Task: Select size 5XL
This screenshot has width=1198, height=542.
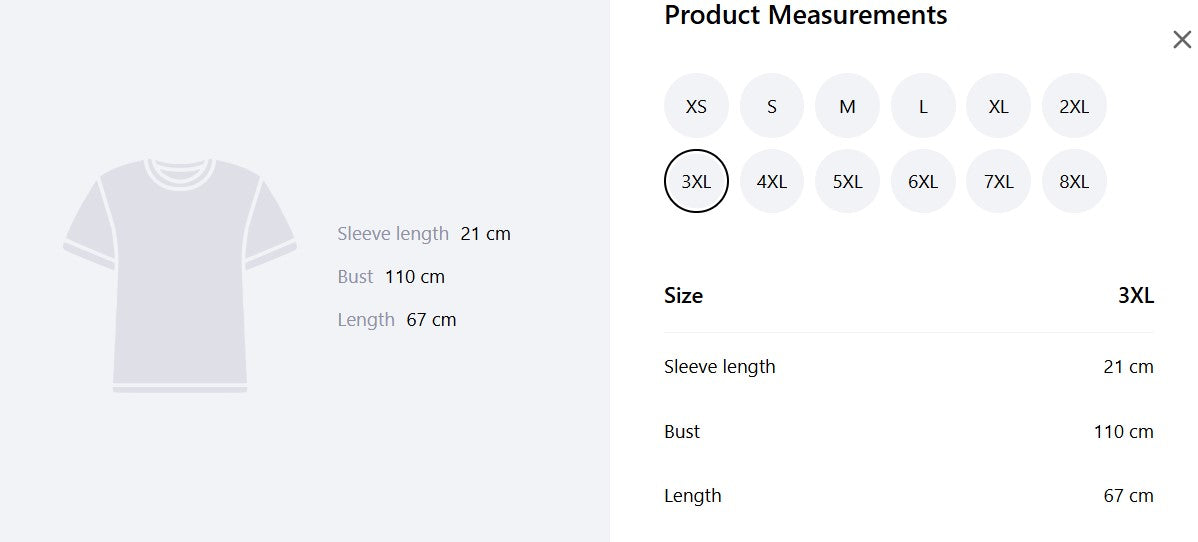Action: [847, 181]
